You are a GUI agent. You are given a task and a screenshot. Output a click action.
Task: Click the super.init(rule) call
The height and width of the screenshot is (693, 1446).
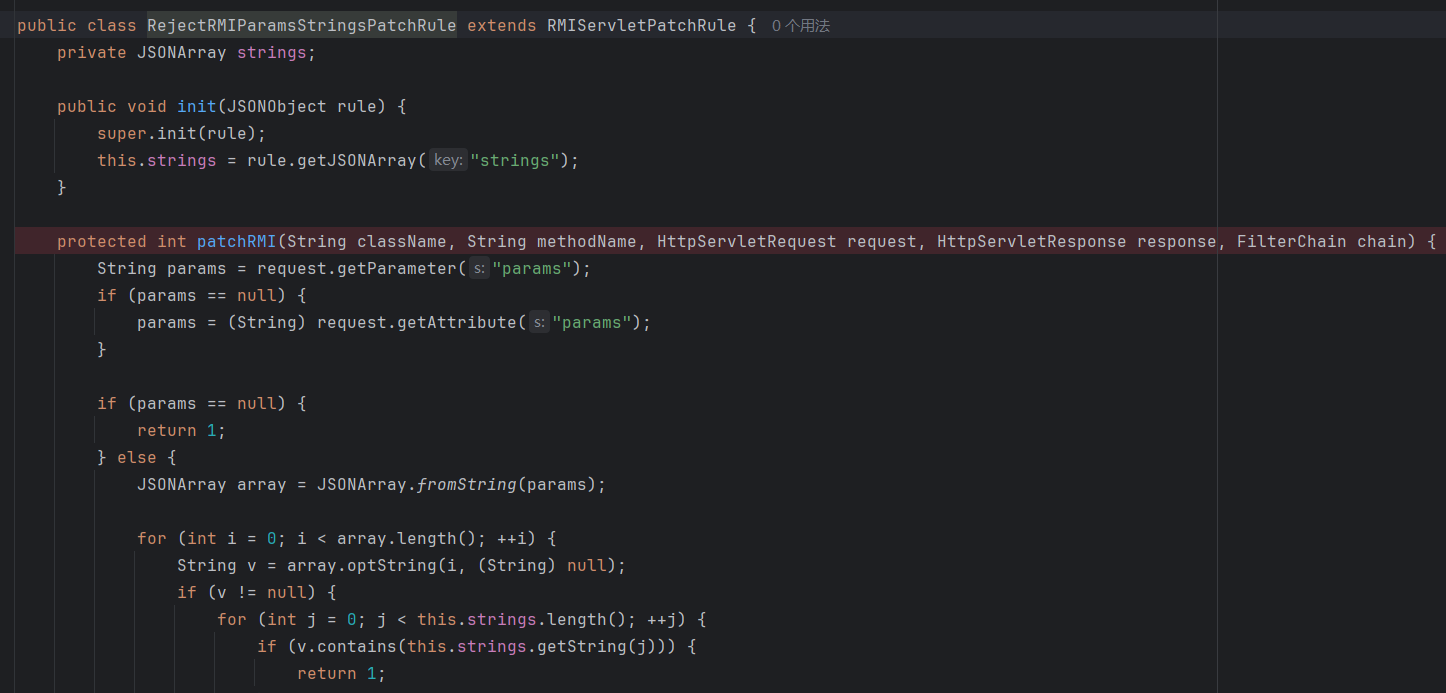180,134
